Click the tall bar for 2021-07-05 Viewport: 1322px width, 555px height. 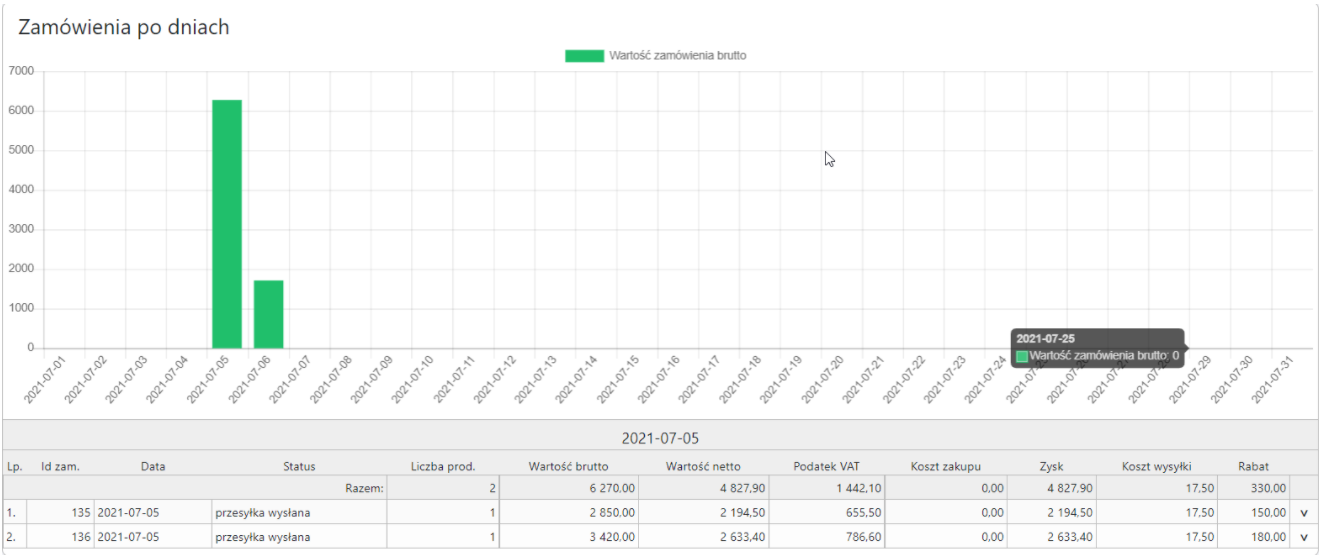[x=227, y=223]
